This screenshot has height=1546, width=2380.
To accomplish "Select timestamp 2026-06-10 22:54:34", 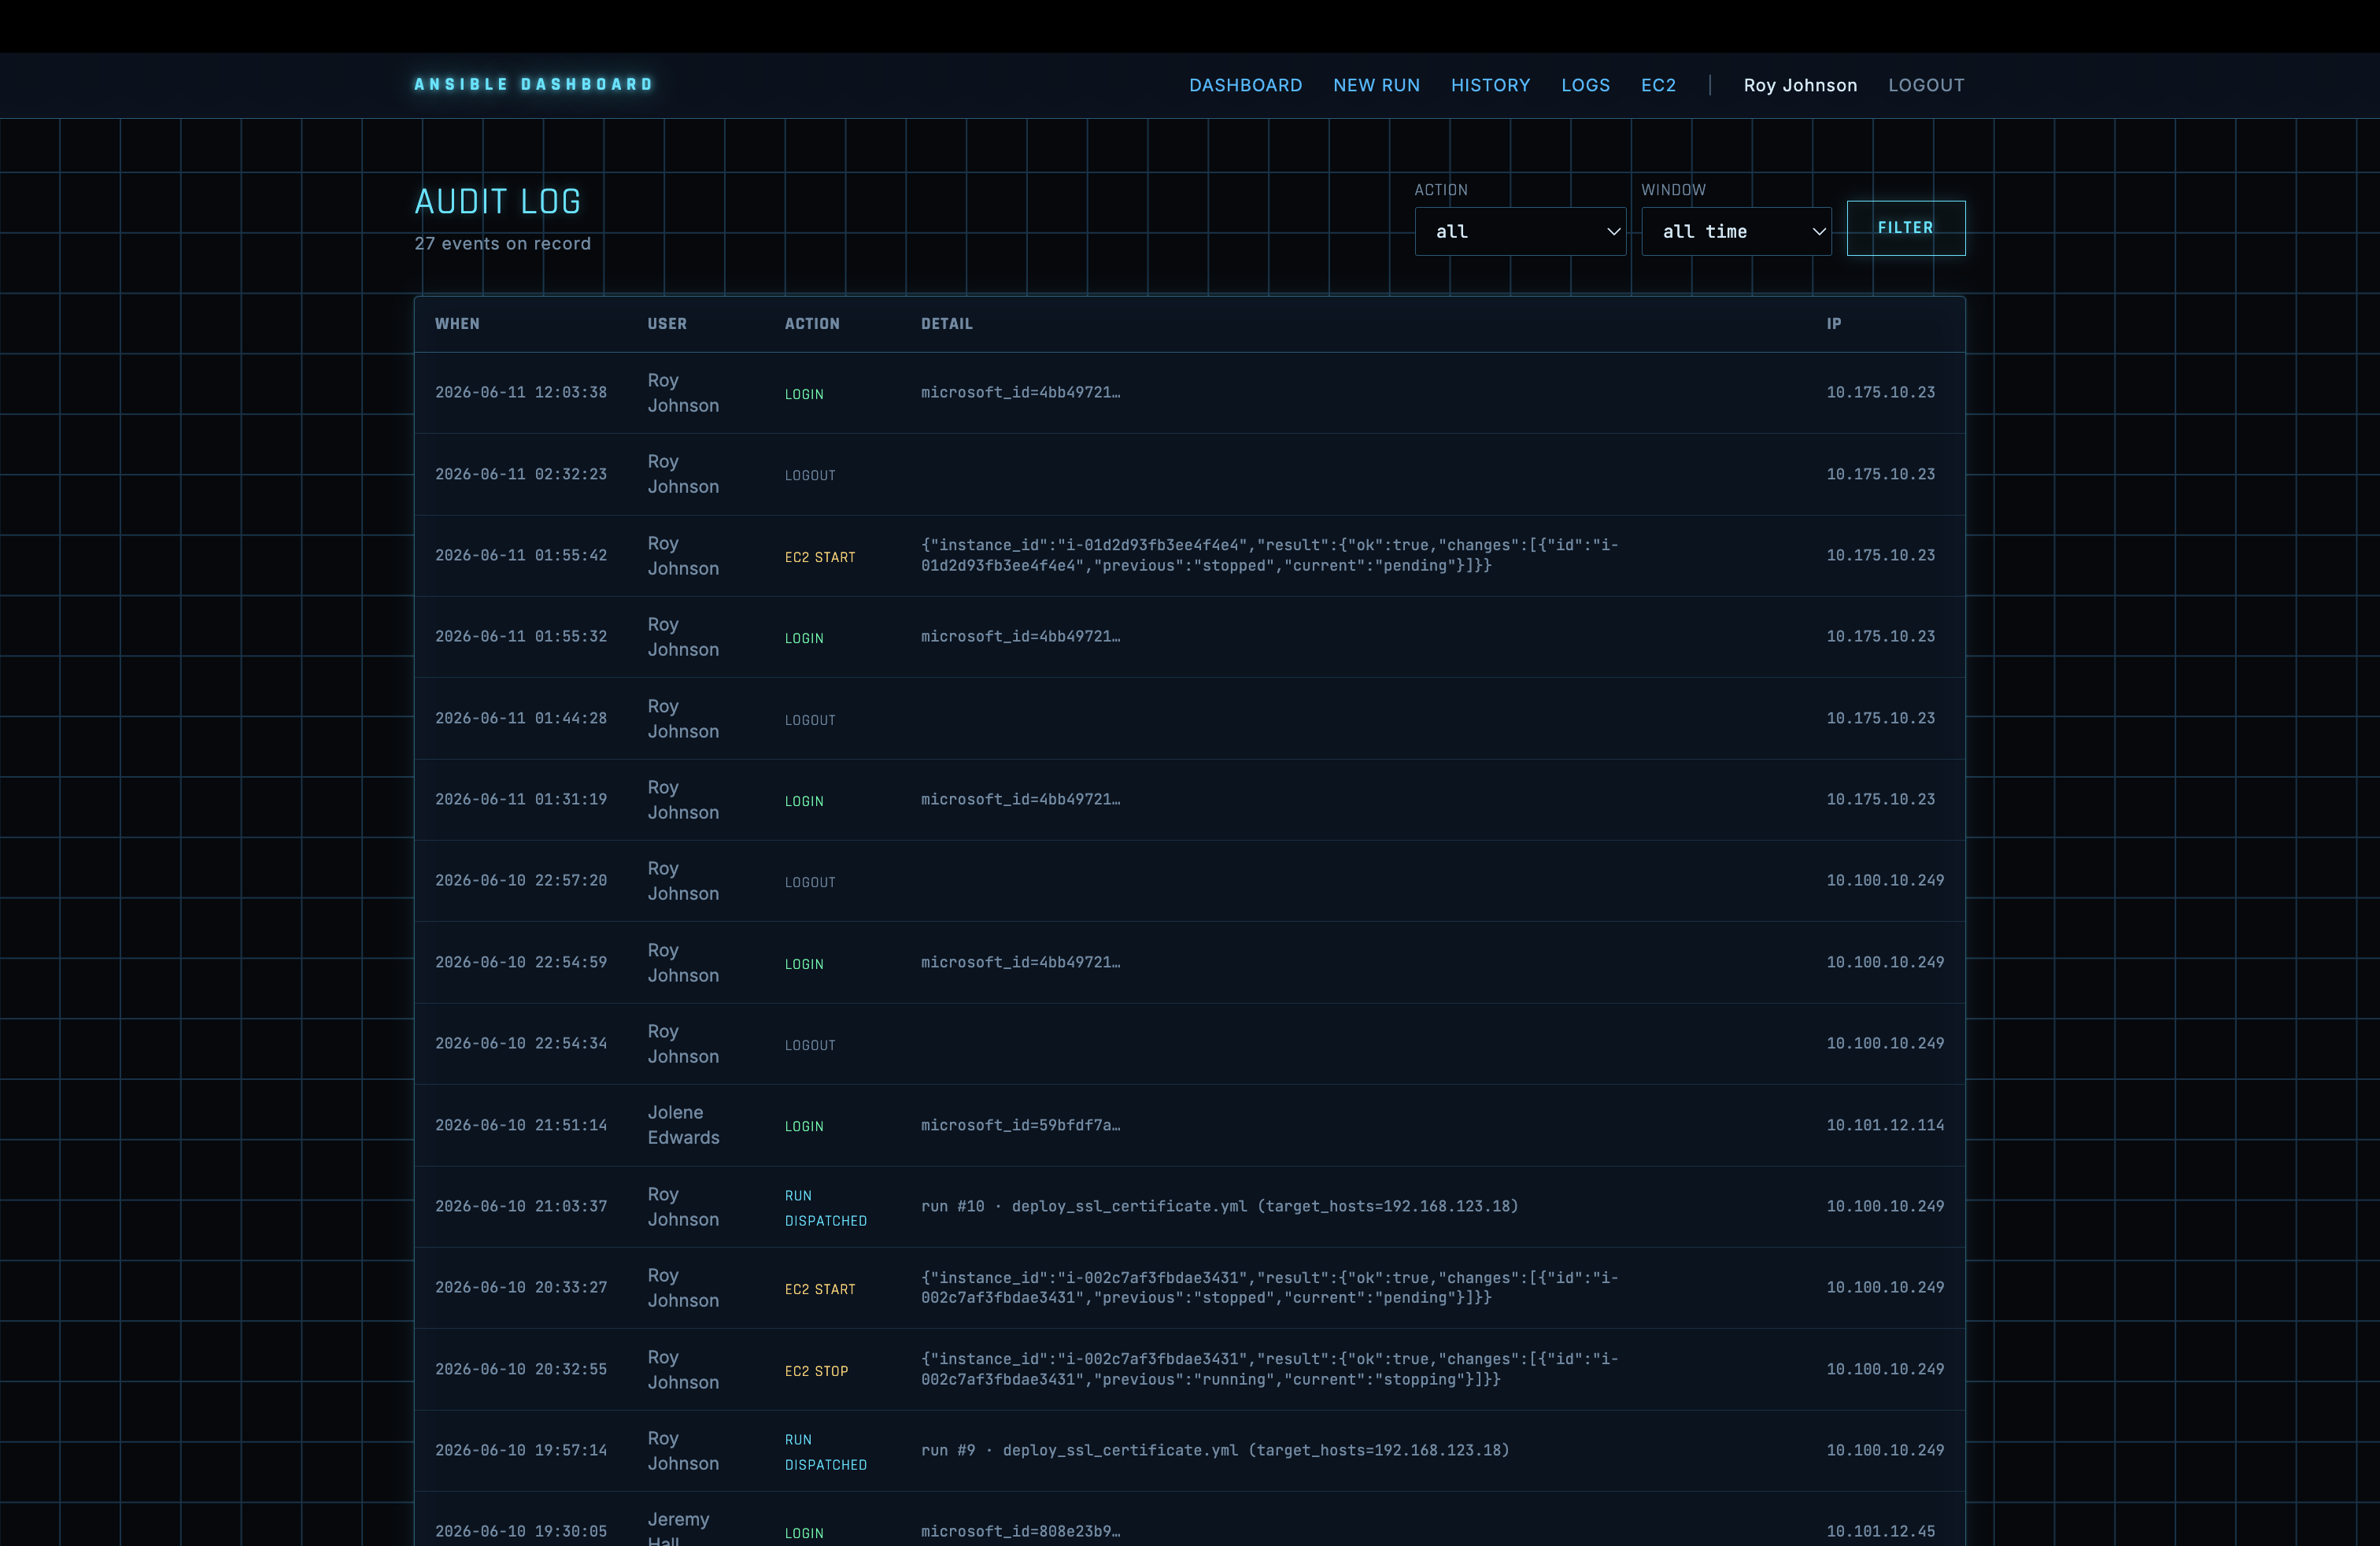I will (521, 1043).
